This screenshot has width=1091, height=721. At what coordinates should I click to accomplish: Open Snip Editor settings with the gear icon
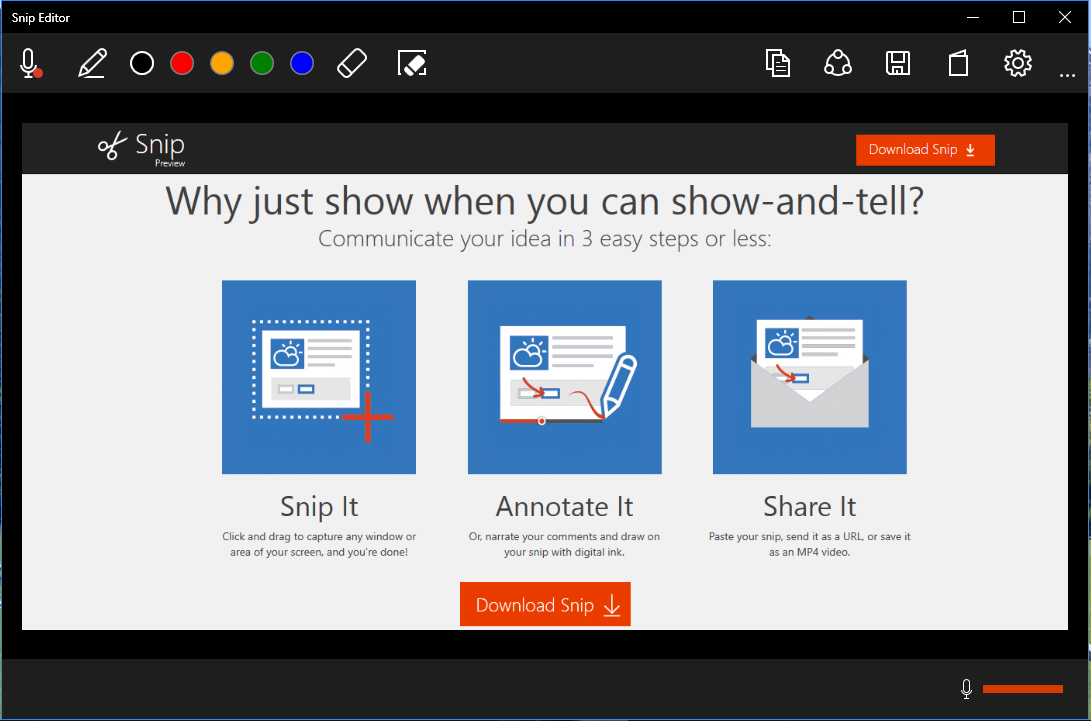pos(1017,62)
